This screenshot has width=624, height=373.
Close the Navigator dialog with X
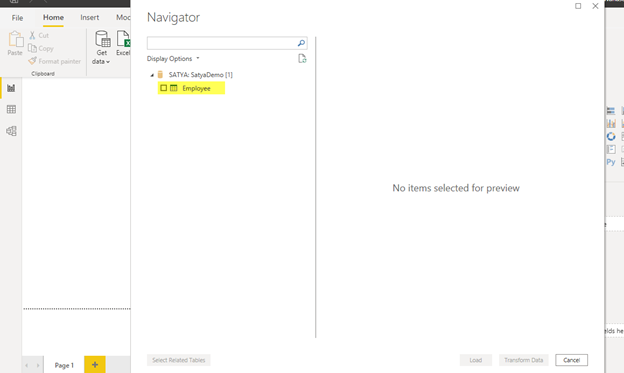point(595,6)
